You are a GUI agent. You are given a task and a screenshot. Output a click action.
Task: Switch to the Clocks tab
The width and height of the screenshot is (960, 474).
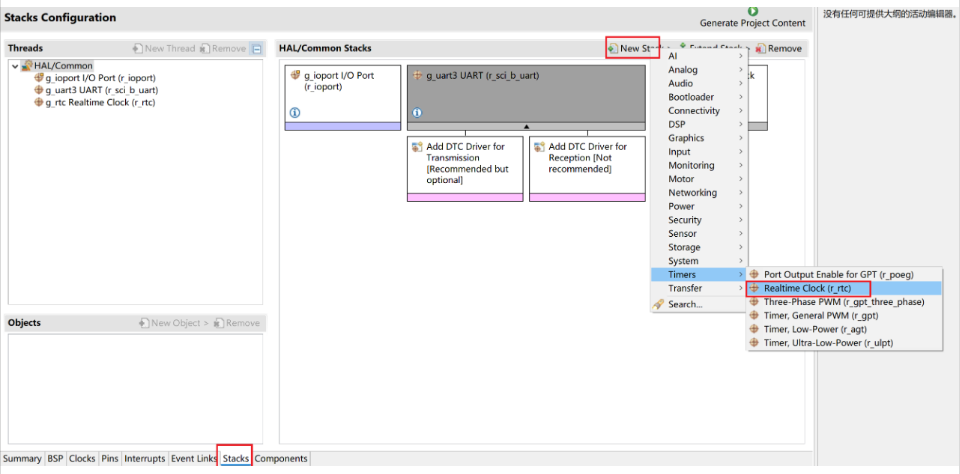82,458
